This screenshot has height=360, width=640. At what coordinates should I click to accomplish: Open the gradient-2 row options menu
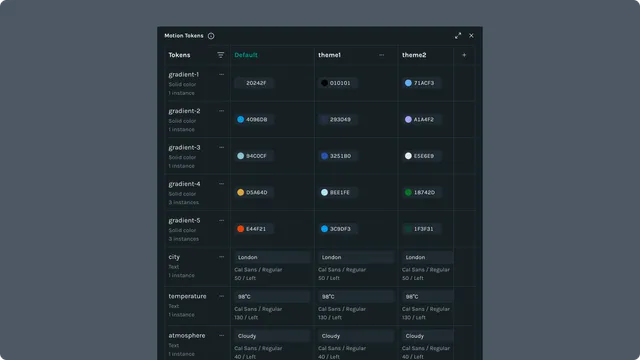(x=222, y=111)
